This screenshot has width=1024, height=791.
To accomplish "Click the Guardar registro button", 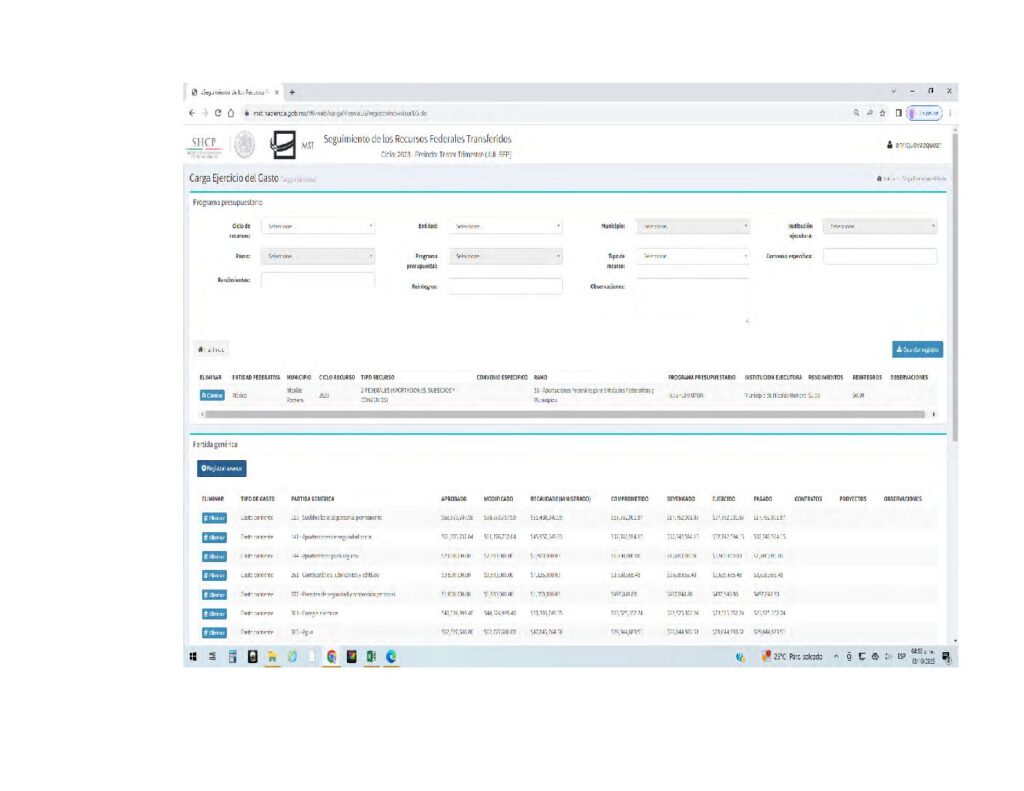I will [x=917, y=349].
